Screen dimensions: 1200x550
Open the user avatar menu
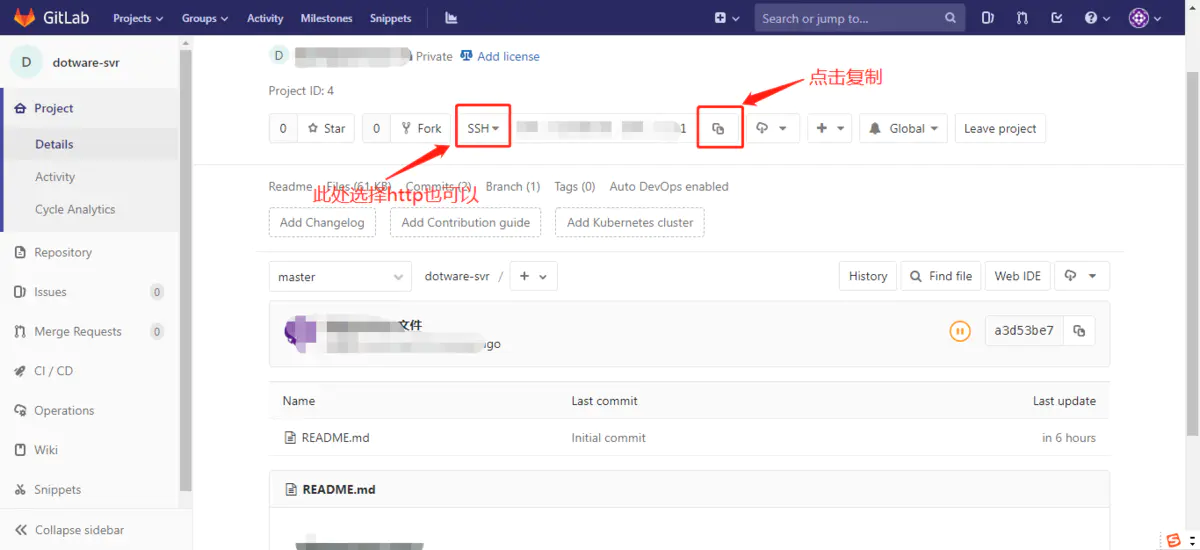1145,18
